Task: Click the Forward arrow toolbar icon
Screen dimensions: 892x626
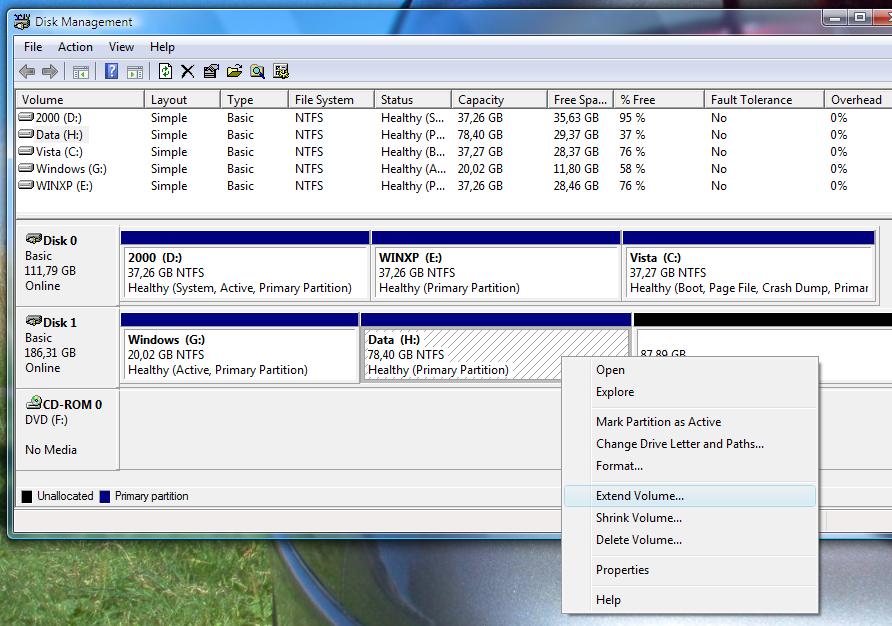Action: tap(50, 72)
